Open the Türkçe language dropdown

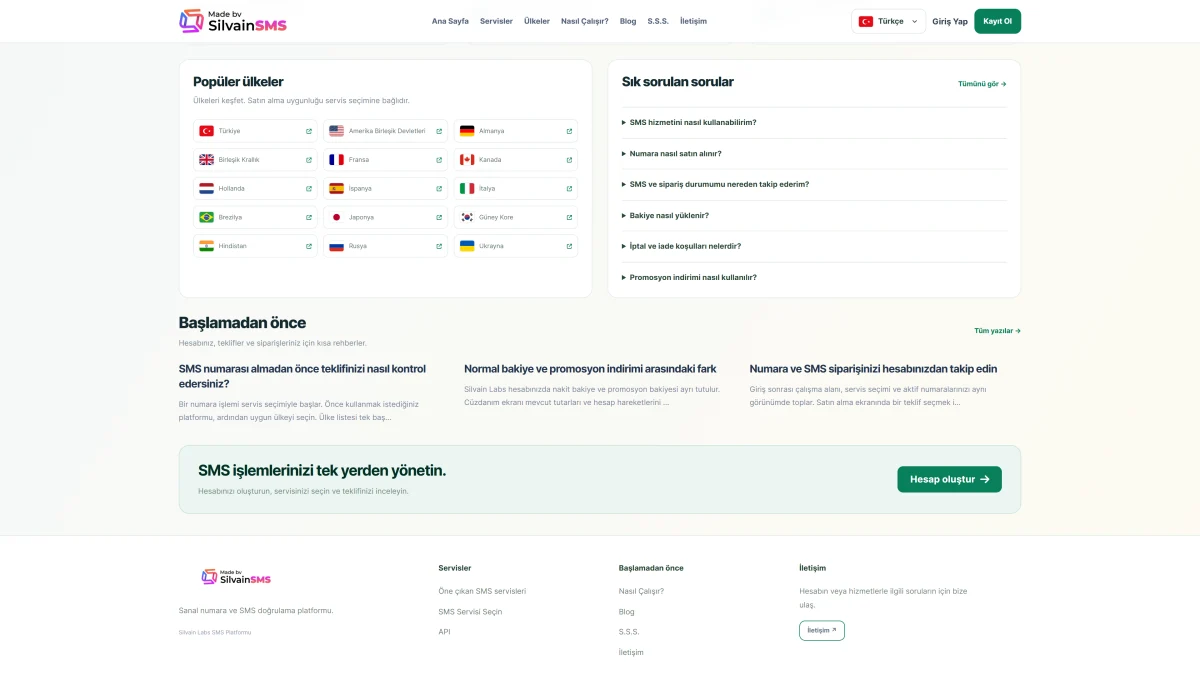pos(889,21)
